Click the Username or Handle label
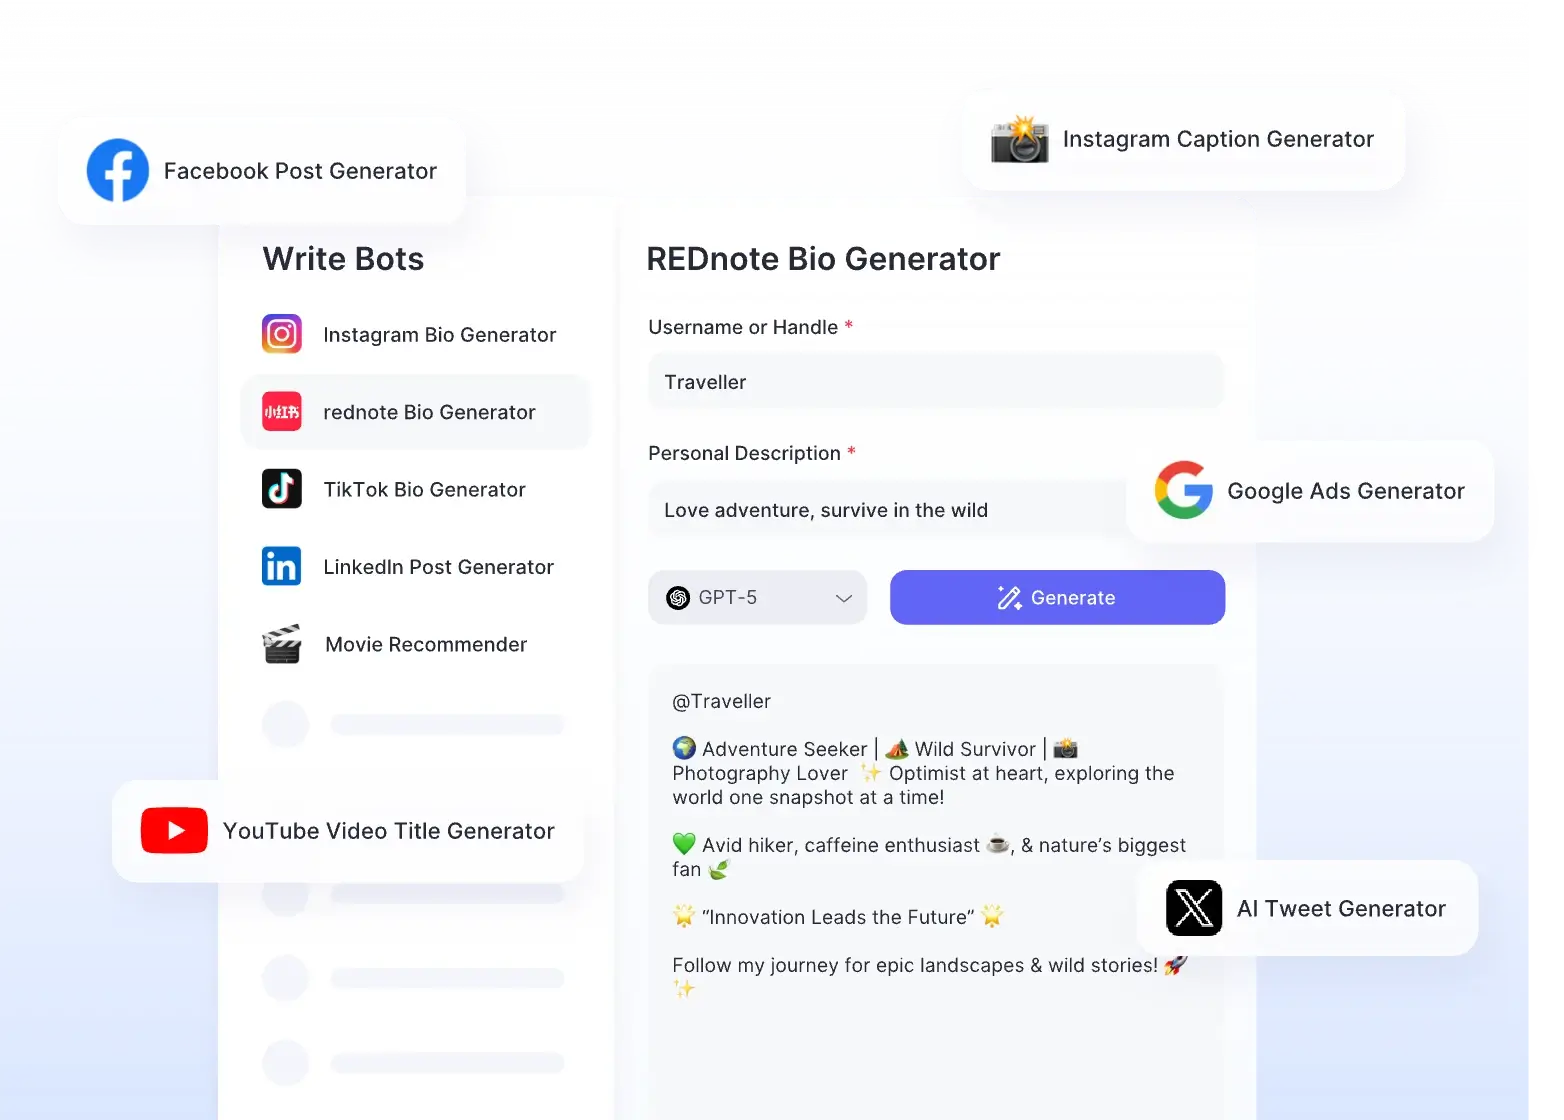The height and width of the screenshot is (1120, 1564). (x=743, y=327)
